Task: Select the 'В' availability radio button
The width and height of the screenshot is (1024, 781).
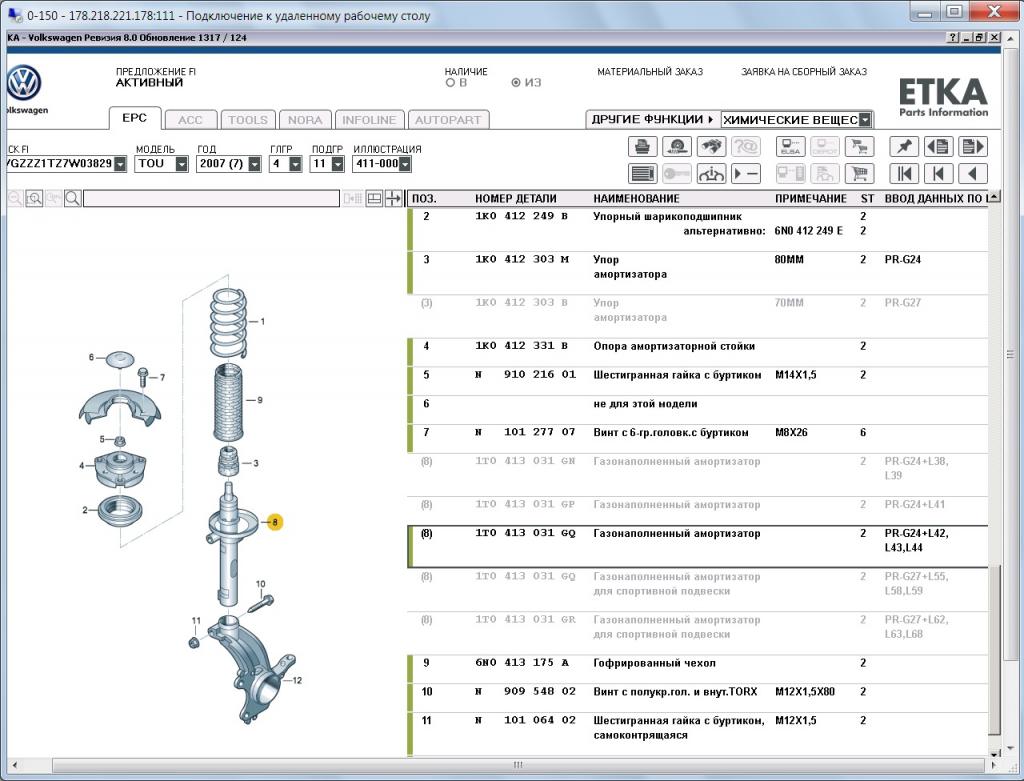Action: (450, 83)
